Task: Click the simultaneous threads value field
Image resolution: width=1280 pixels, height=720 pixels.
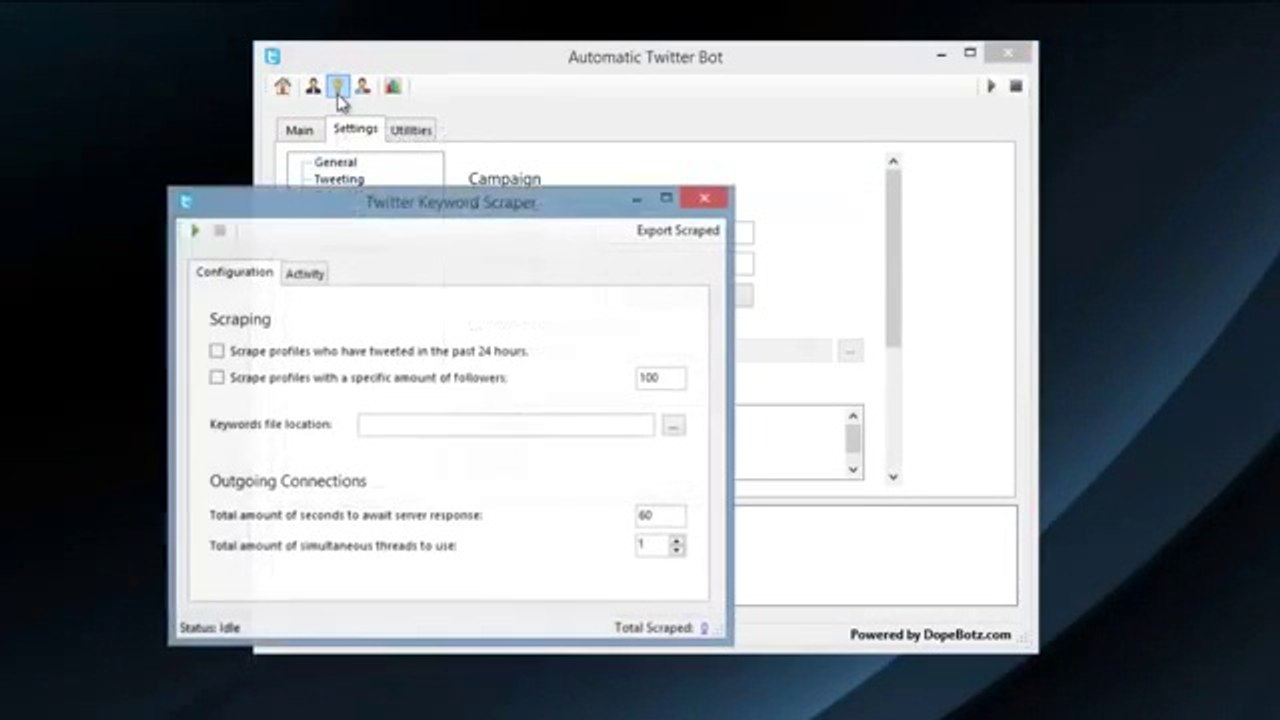Action: [x=652, y=545]
